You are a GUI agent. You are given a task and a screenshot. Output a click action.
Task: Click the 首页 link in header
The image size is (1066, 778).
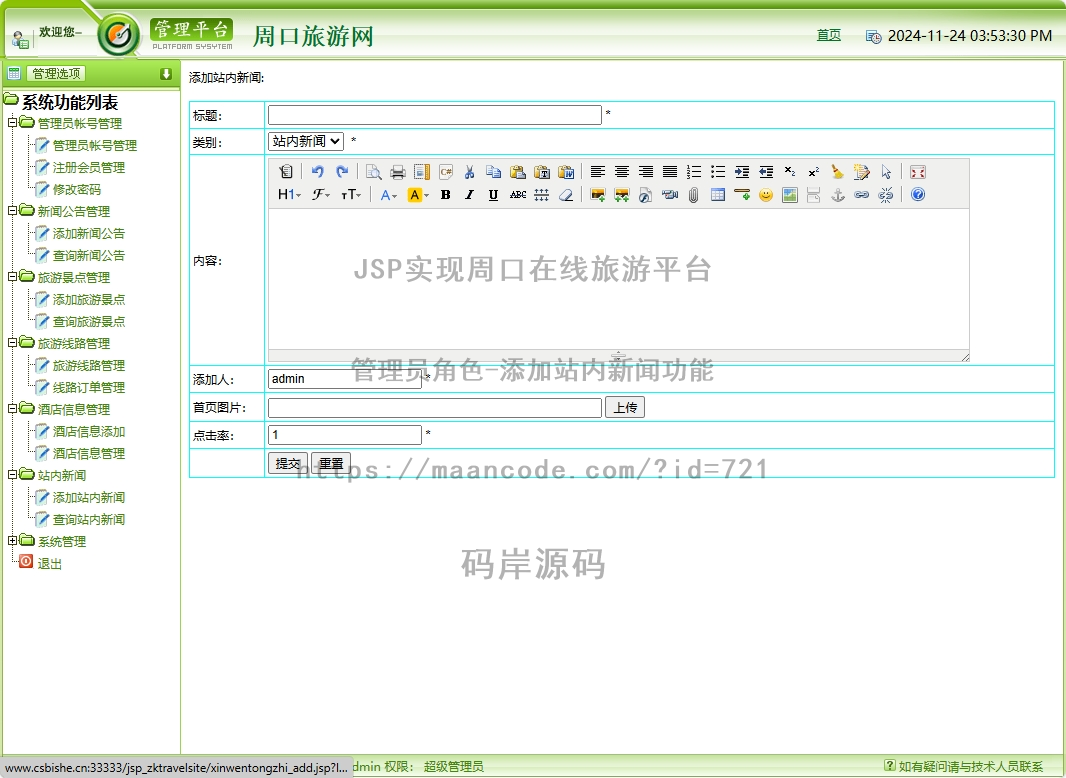coord(829,35)
